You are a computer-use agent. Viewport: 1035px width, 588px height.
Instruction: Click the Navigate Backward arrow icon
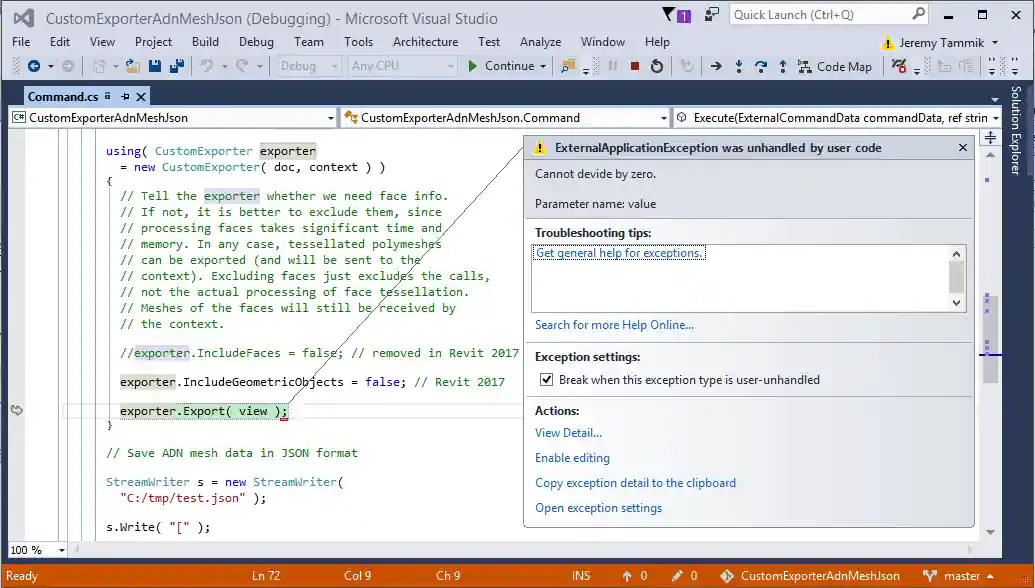click(34, 66)
